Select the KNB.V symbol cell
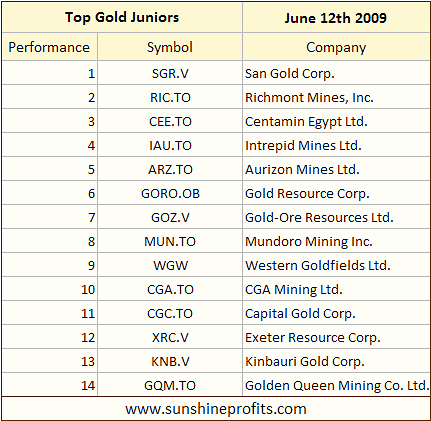Screen dimensions: 431x421 pos(170,361)
